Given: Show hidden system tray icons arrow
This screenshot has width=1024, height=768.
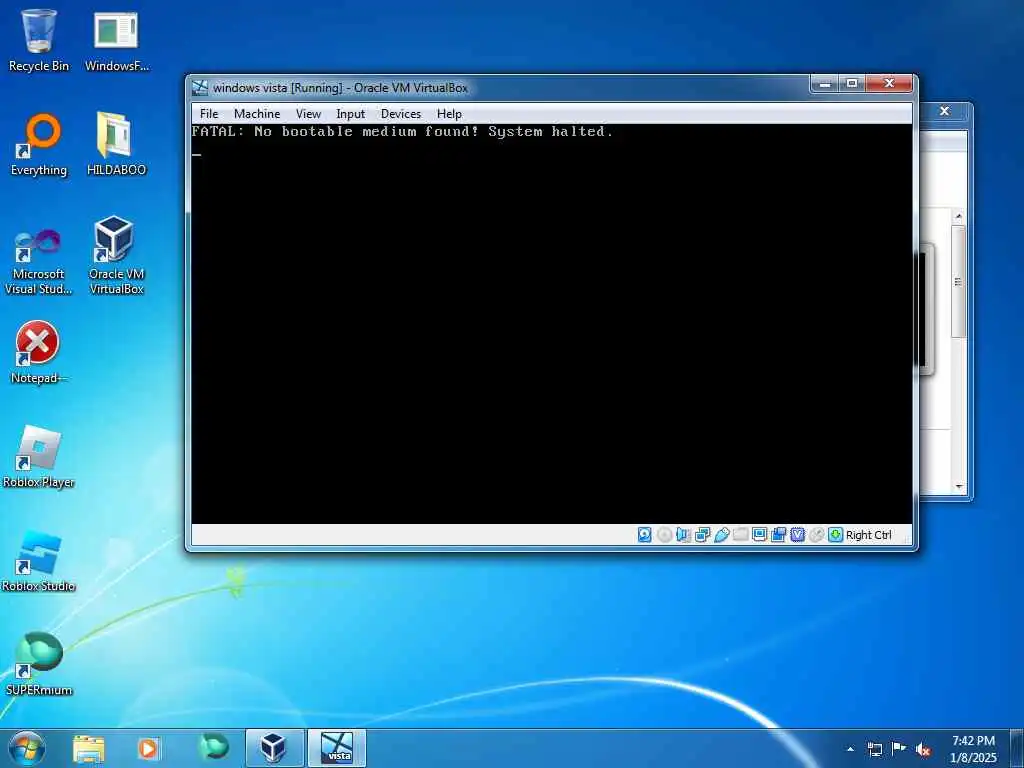Looking at the screenshot, I should pyautogui.click(x=850, y=749).
